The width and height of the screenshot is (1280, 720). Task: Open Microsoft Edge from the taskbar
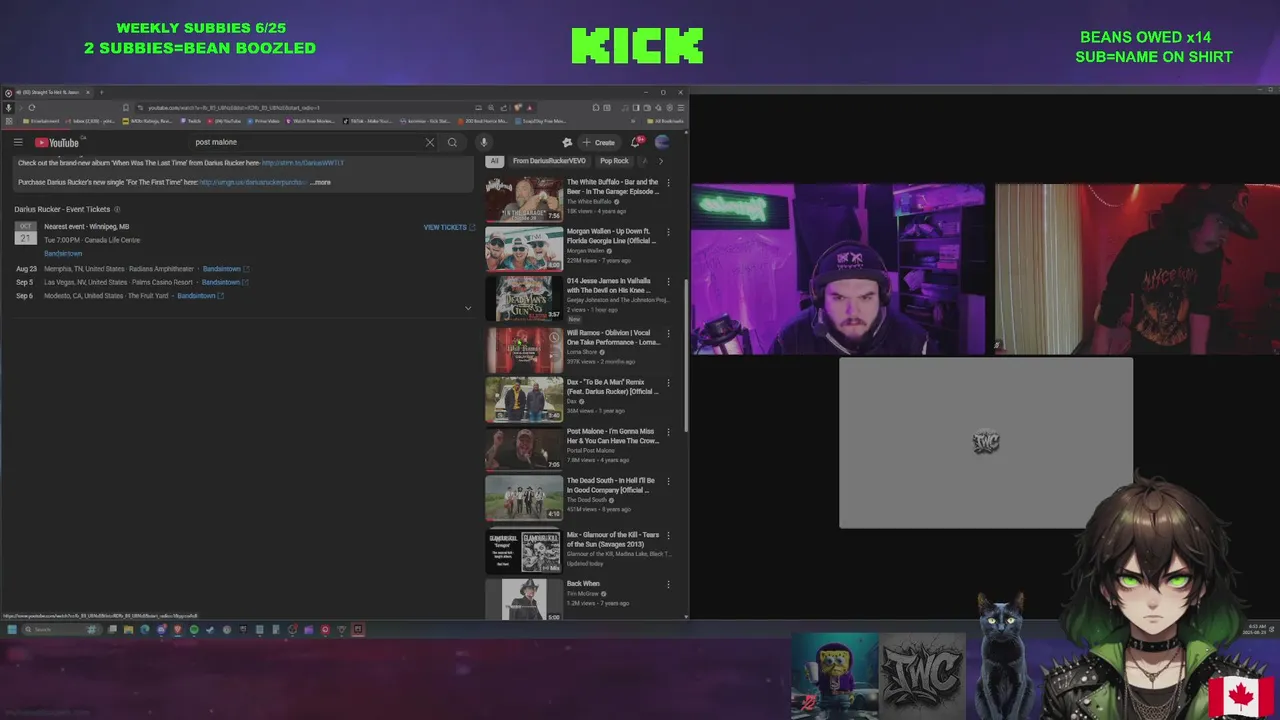click(x=145, y=629)
